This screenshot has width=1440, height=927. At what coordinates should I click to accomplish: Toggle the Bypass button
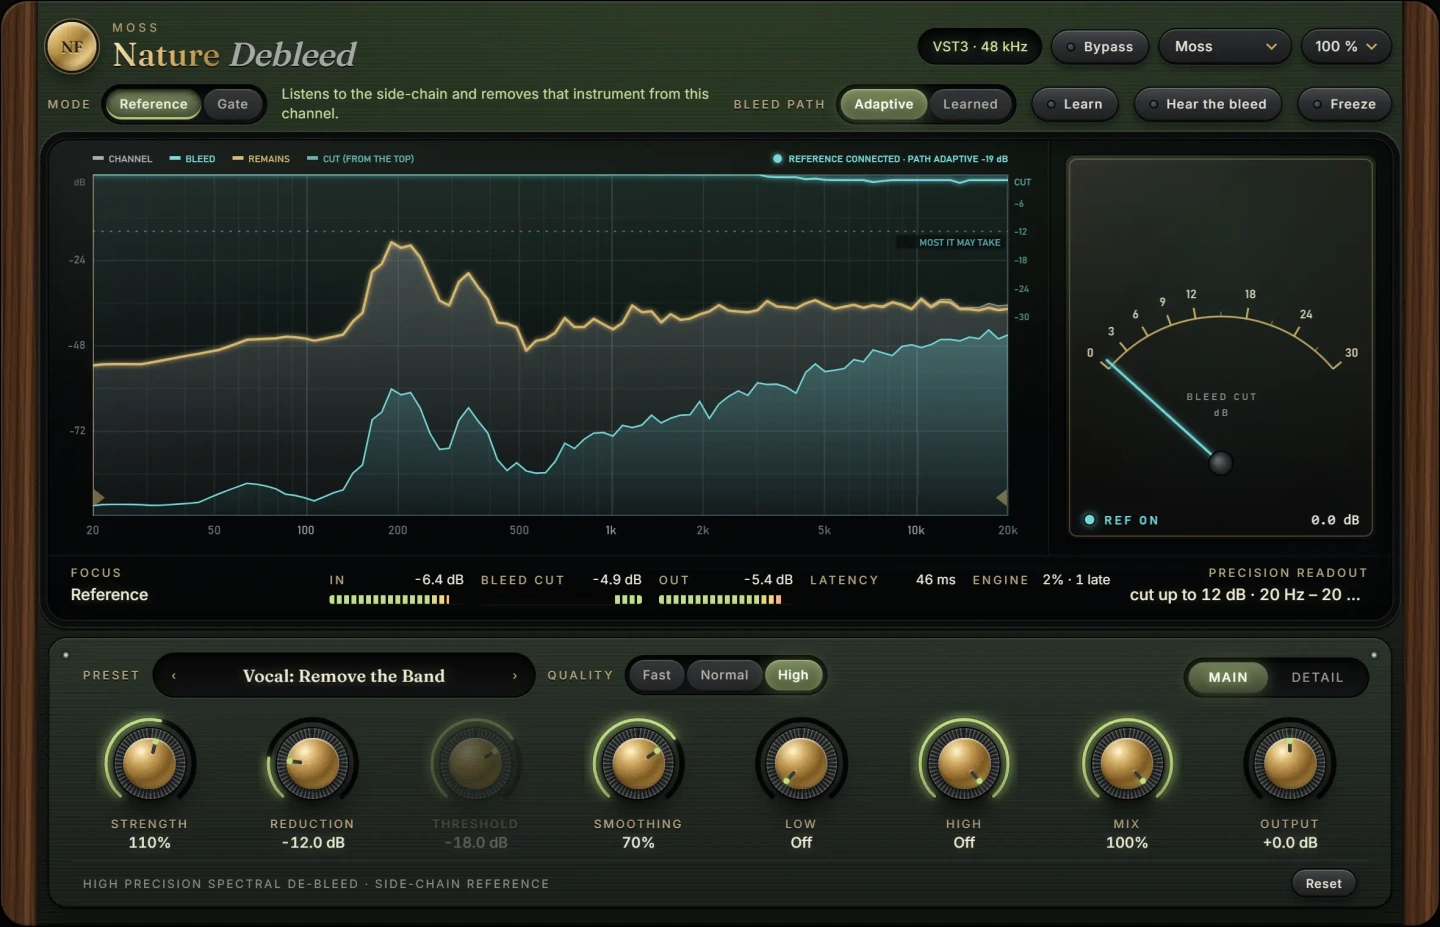pyautogui.click(x=1099, y=47)
